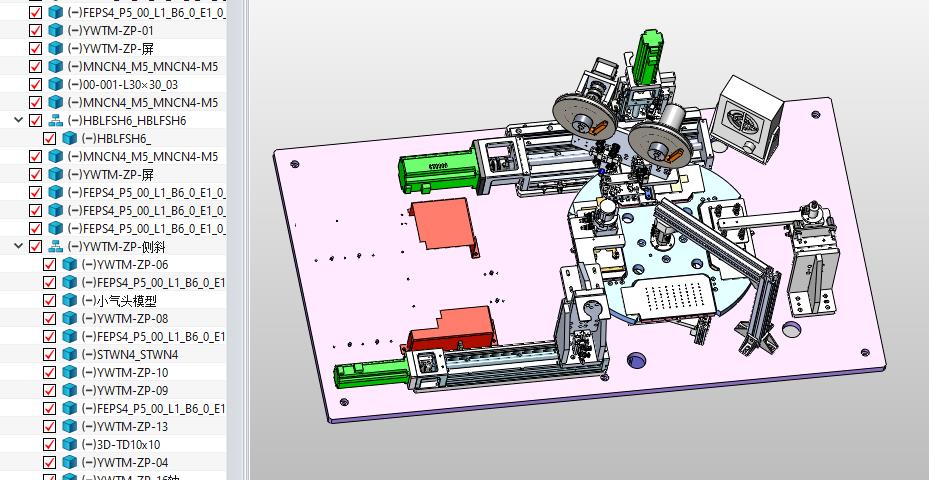The height and width of the screenshot is (480, 929).
Task: Select the 00-001-L30×30_03 component name
Action: click(123, 84)
